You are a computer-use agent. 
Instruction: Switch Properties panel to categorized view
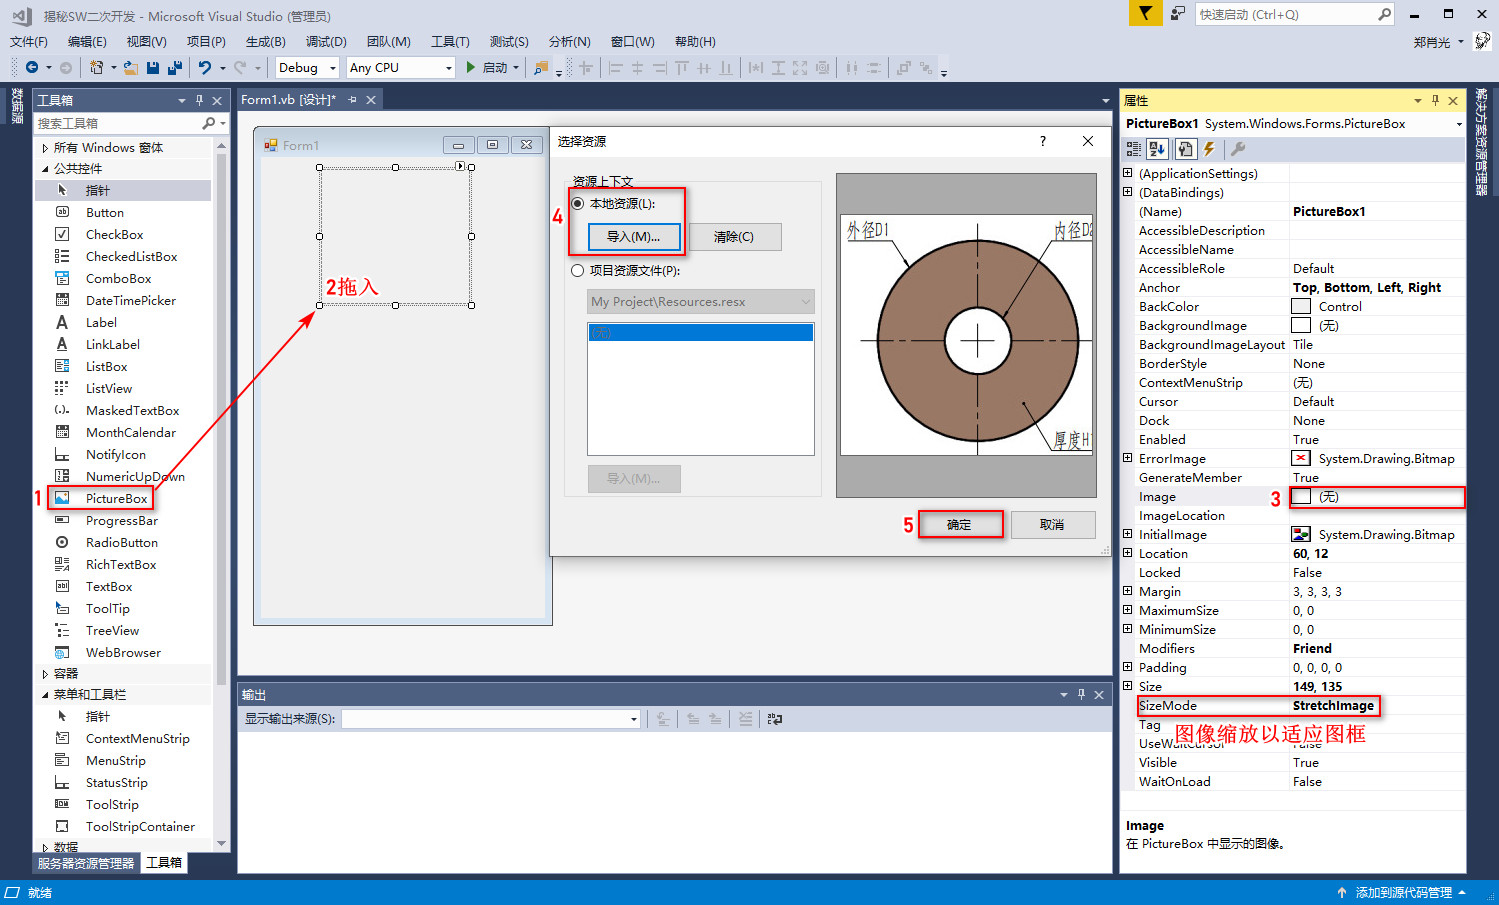1134,149
